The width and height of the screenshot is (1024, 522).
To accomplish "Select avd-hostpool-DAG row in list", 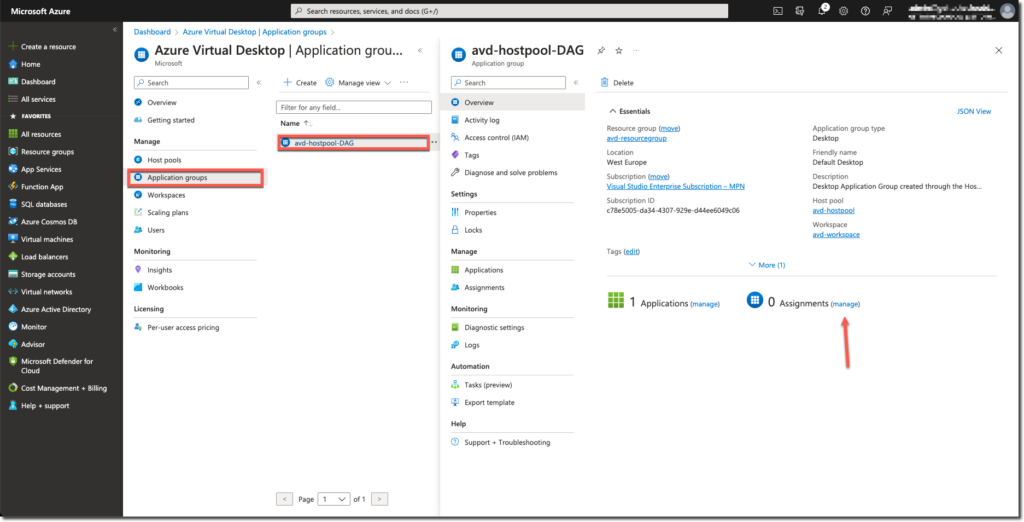I will [353, 142].
